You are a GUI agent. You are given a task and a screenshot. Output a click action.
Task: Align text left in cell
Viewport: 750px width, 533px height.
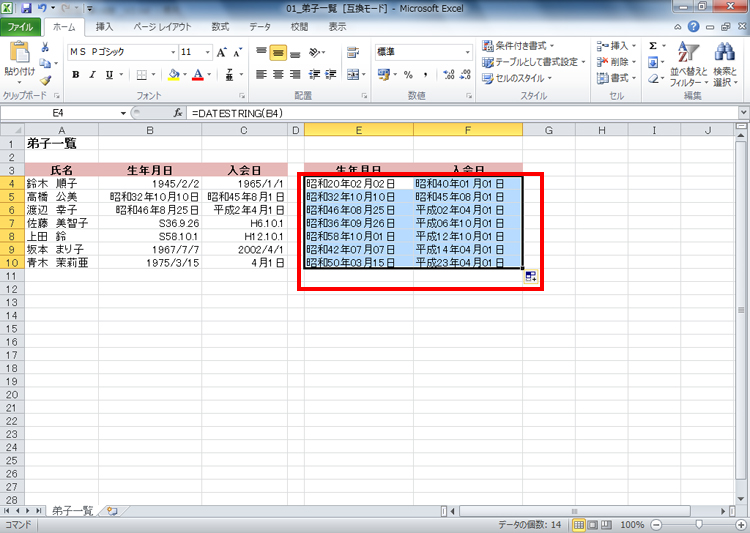click(261, 75)
